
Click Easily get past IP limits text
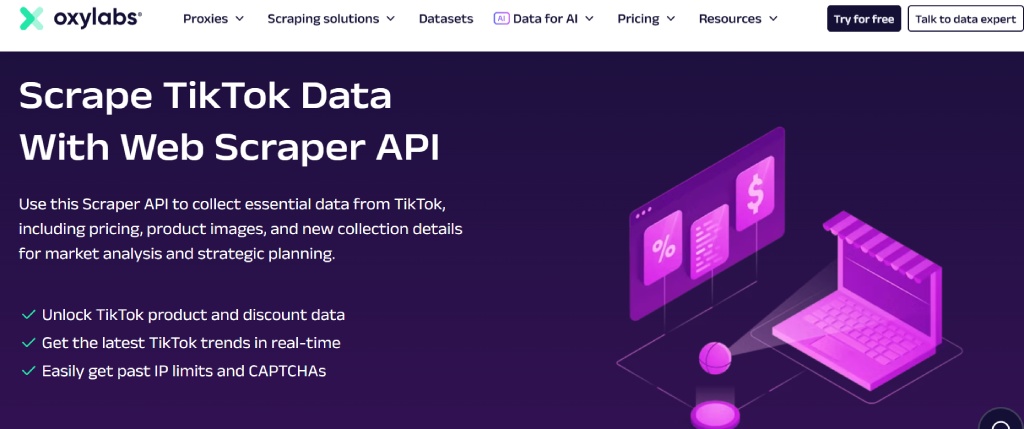184,372
